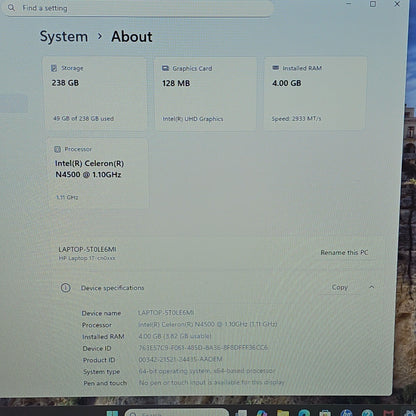This screenshot has height=416, width=416.
Task: Minimize the Settings window
Action: coord(349,4)
